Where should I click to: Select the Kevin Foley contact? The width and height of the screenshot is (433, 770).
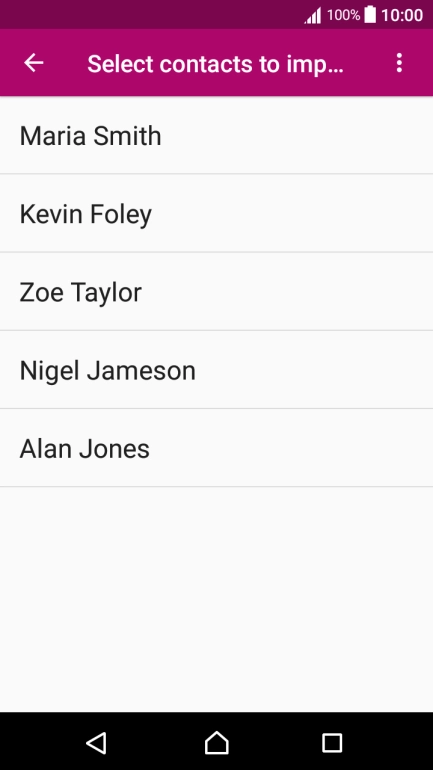pyautogui.click(x=216, y=213)
